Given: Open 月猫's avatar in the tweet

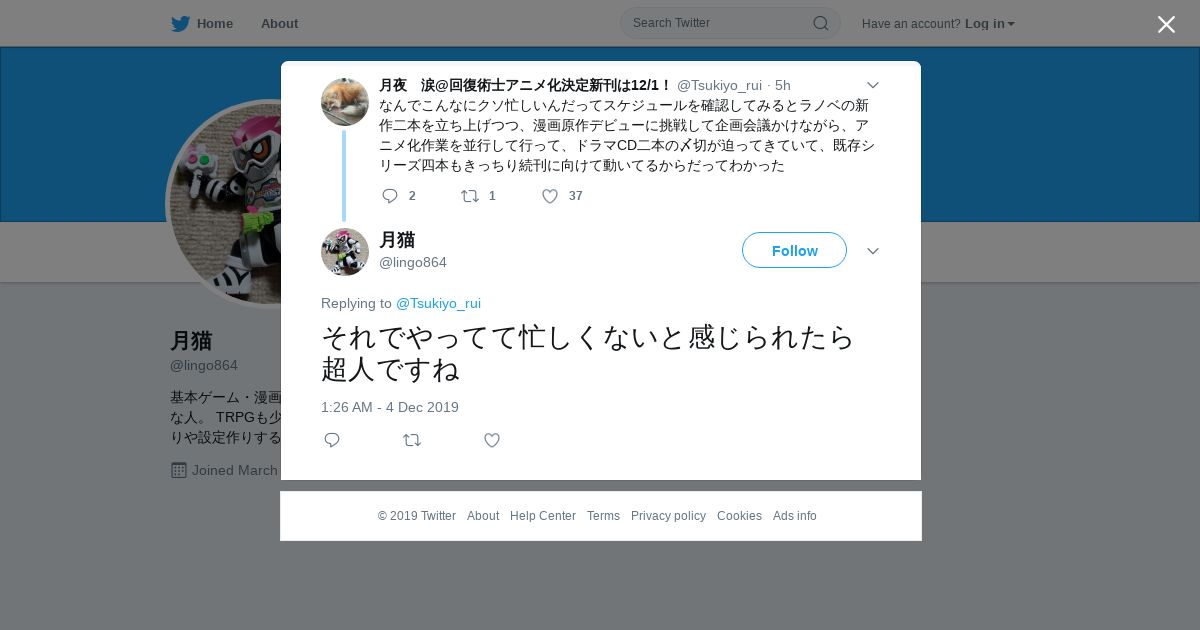Looking at the screenshot, I should click(345, 251).
